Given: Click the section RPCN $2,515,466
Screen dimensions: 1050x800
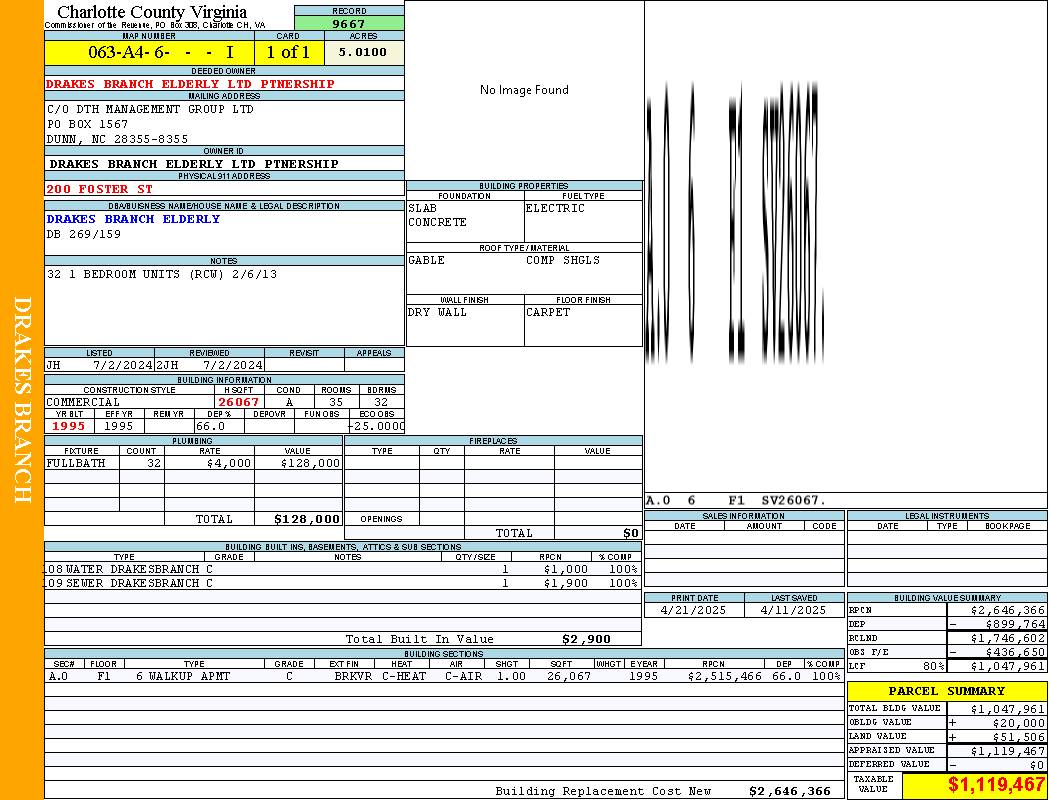Looking at the screenshot, I should point(725,677).
